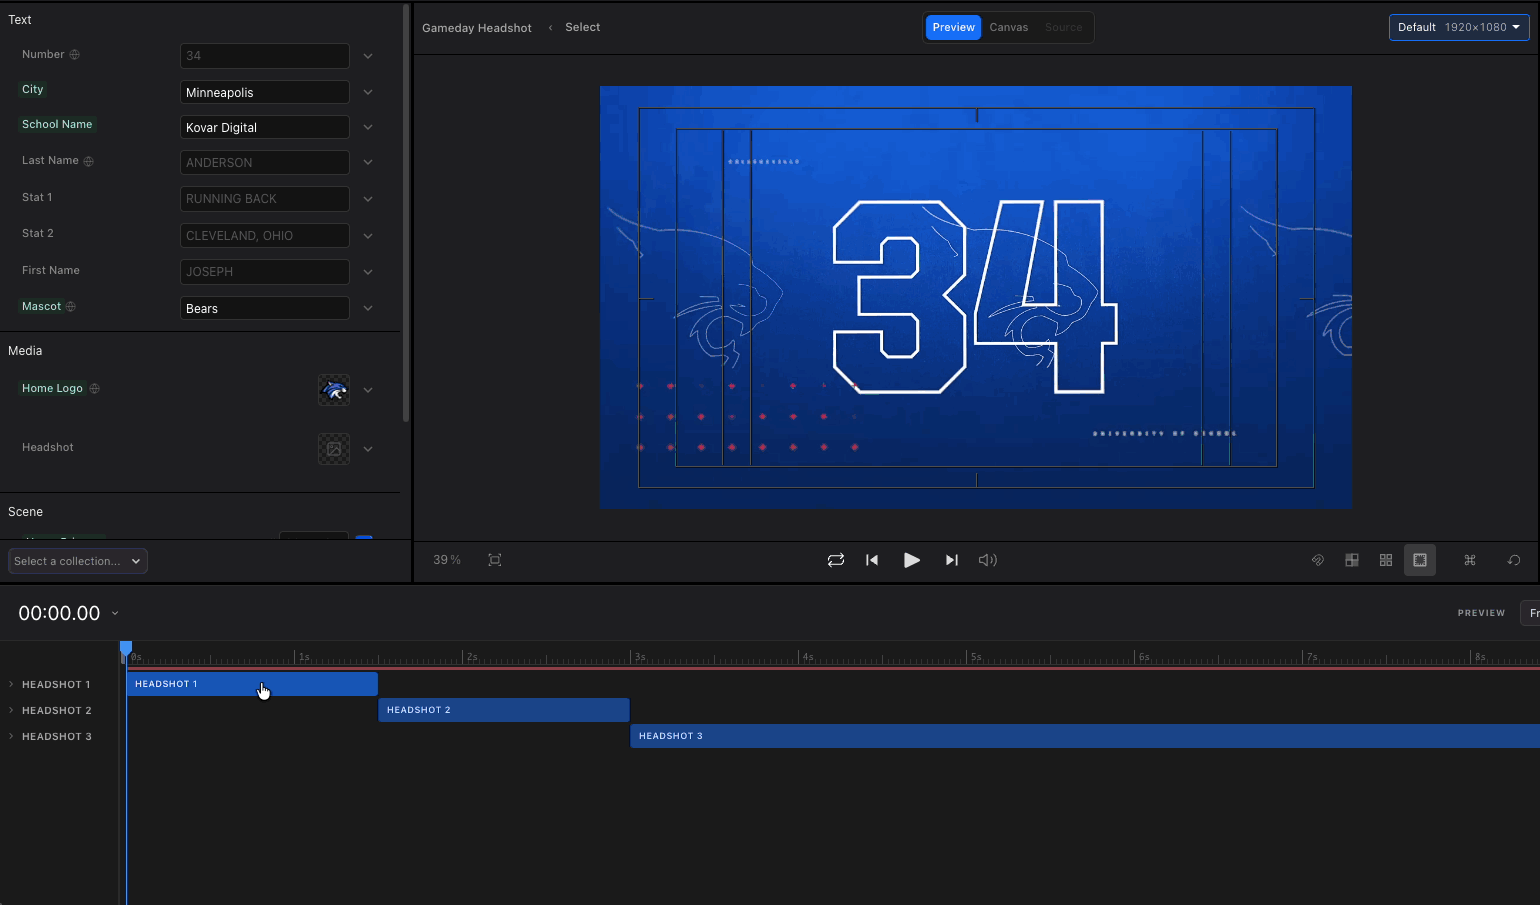This screenshot has width=1540, height=905.
Task: Select the HEADSHOT 3 timeline clip
Action: pyautogui.click(x=1085, y=736)
